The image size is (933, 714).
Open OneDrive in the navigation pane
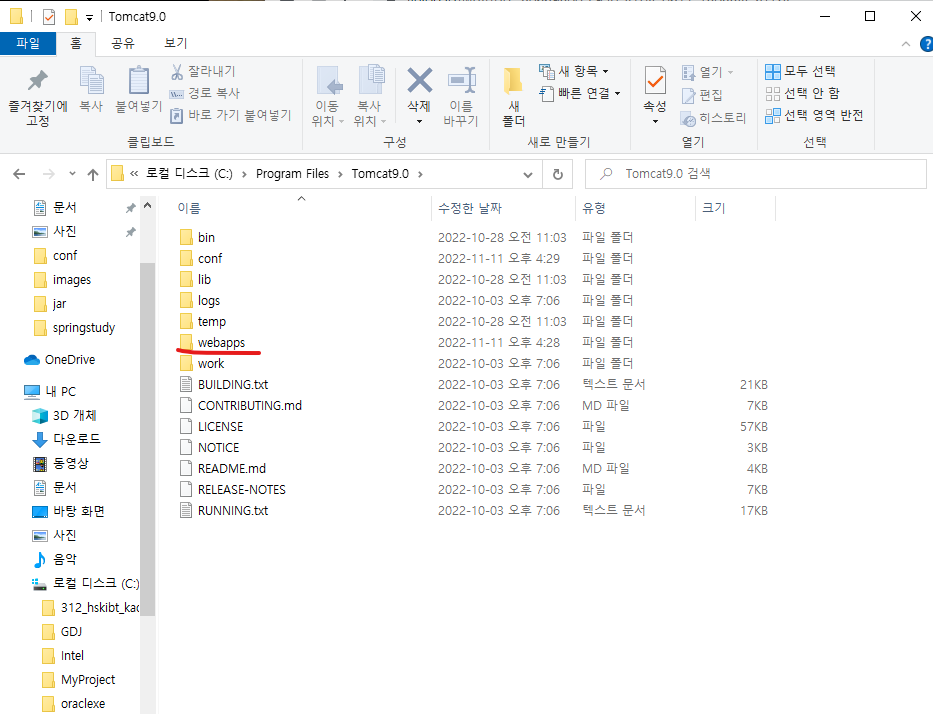coord(60,360)
